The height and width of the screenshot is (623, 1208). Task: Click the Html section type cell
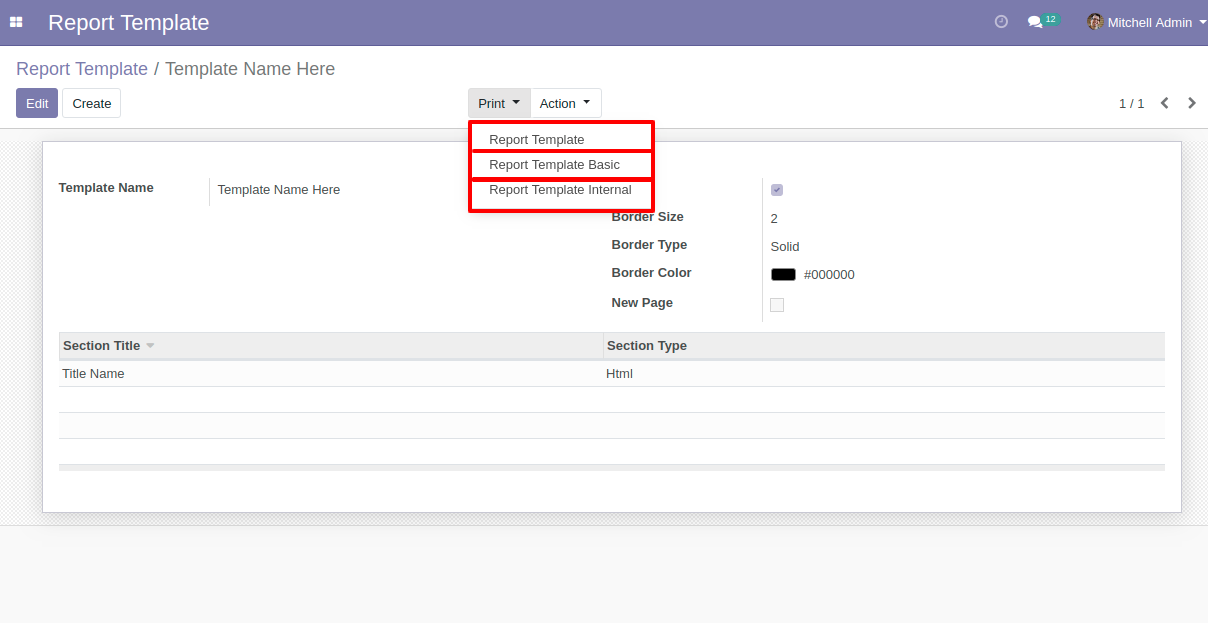pyautogui.click(x=884, y=374)
